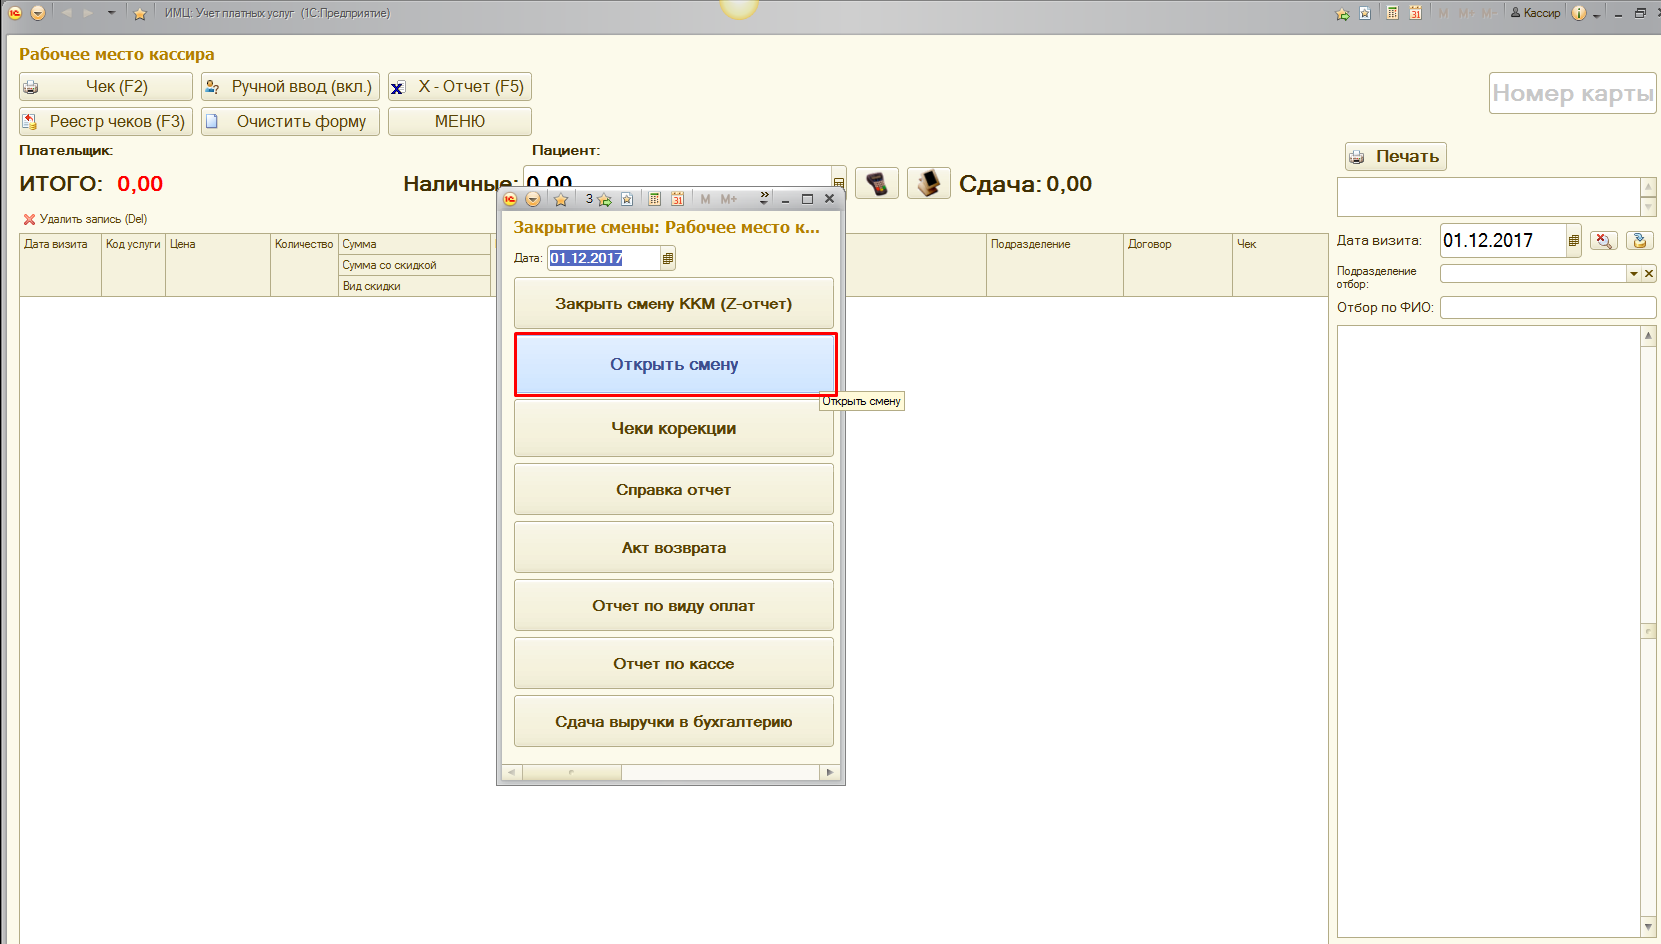Screen dimensions: 1661x944
Task: Open calendar icon in dialog toolbar
Action: click(677, 199)
